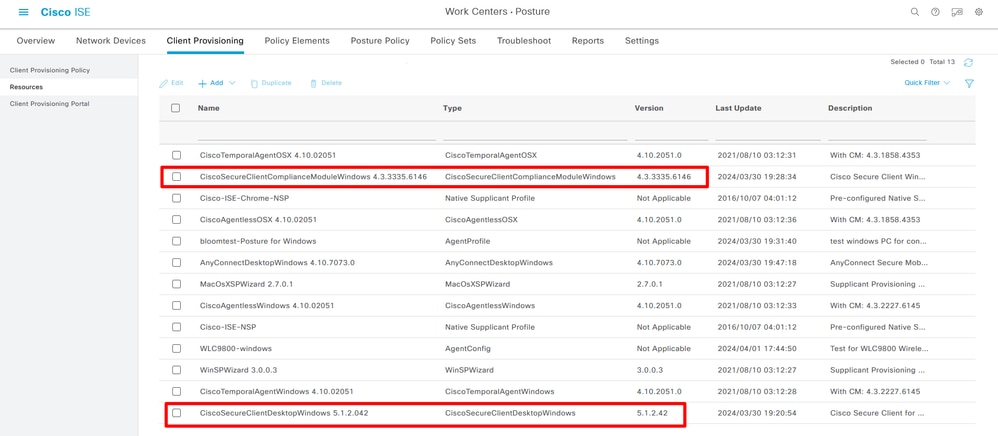Check the CiscoAgentlessOSX 4.10.02051 row
This screenshot has height=436, width=998.
pos(176,220)
